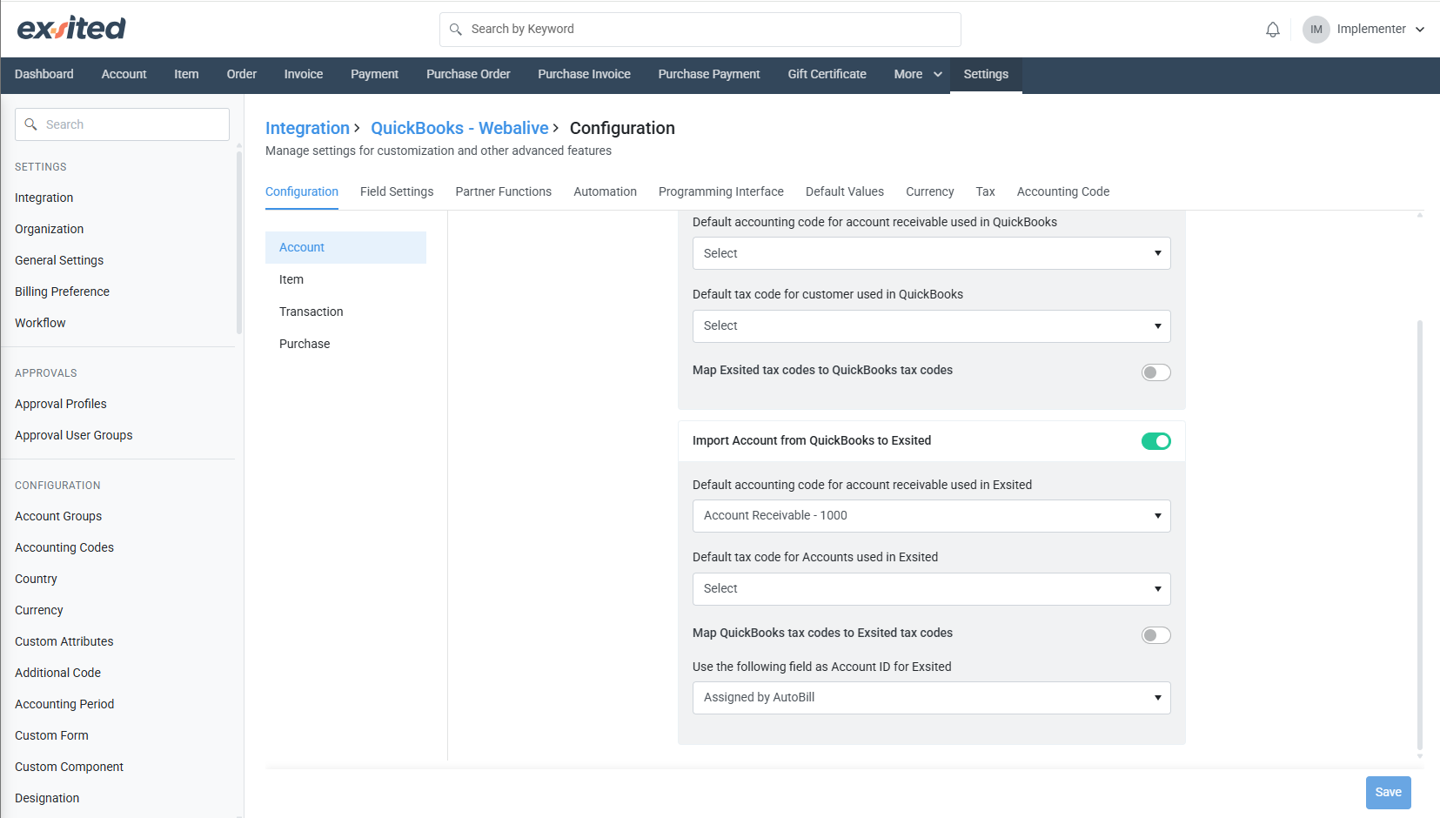Open default tax code for Accounts dropdown
1440x818 pixels.
pyautogui.click(x=931, y=589)
